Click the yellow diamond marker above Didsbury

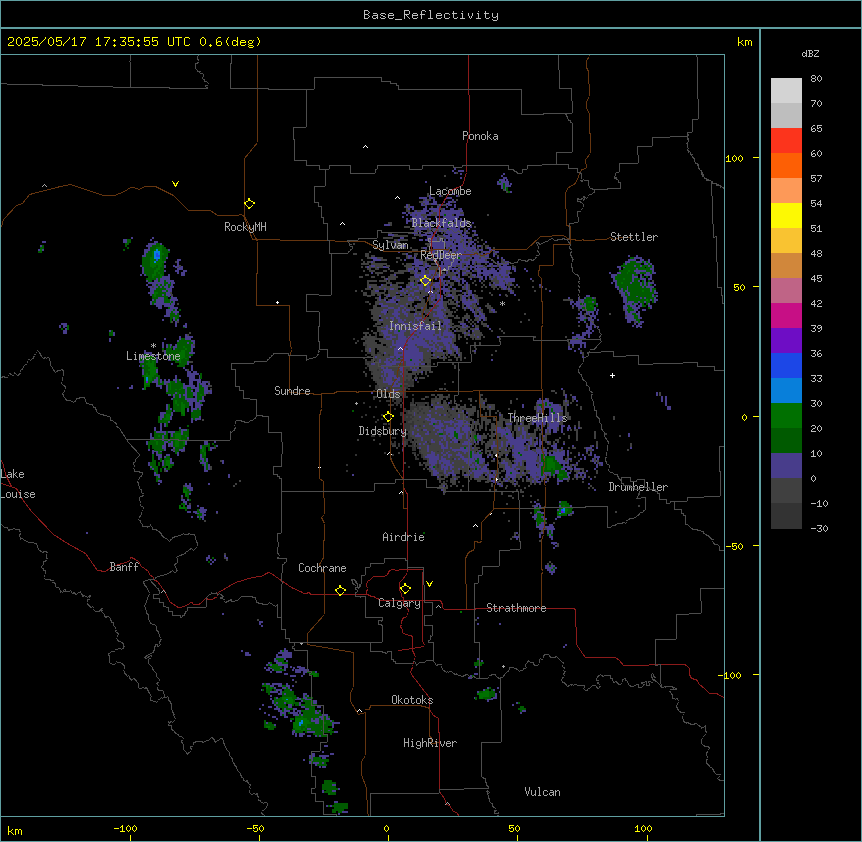click(388, 417)
